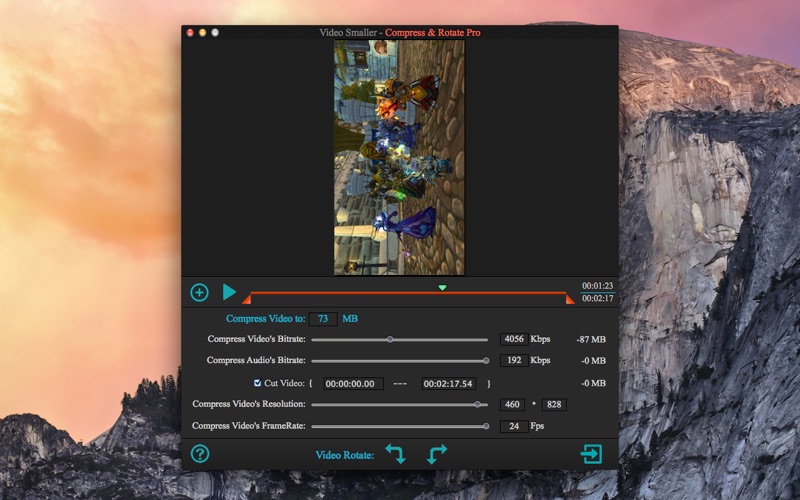Rotate video counterclockwise with left arrow
800x500 pixels.
[x=395, y=454]
